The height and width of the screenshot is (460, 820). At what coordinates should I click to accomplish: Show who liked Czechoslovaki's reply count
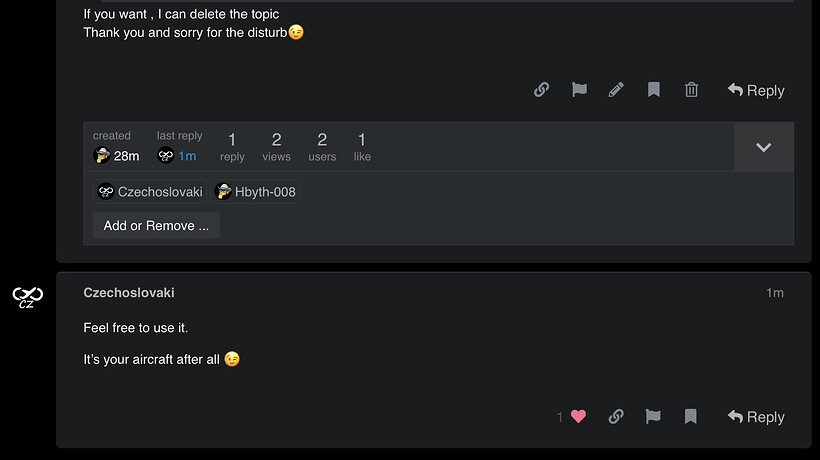[x=560, y=417]
